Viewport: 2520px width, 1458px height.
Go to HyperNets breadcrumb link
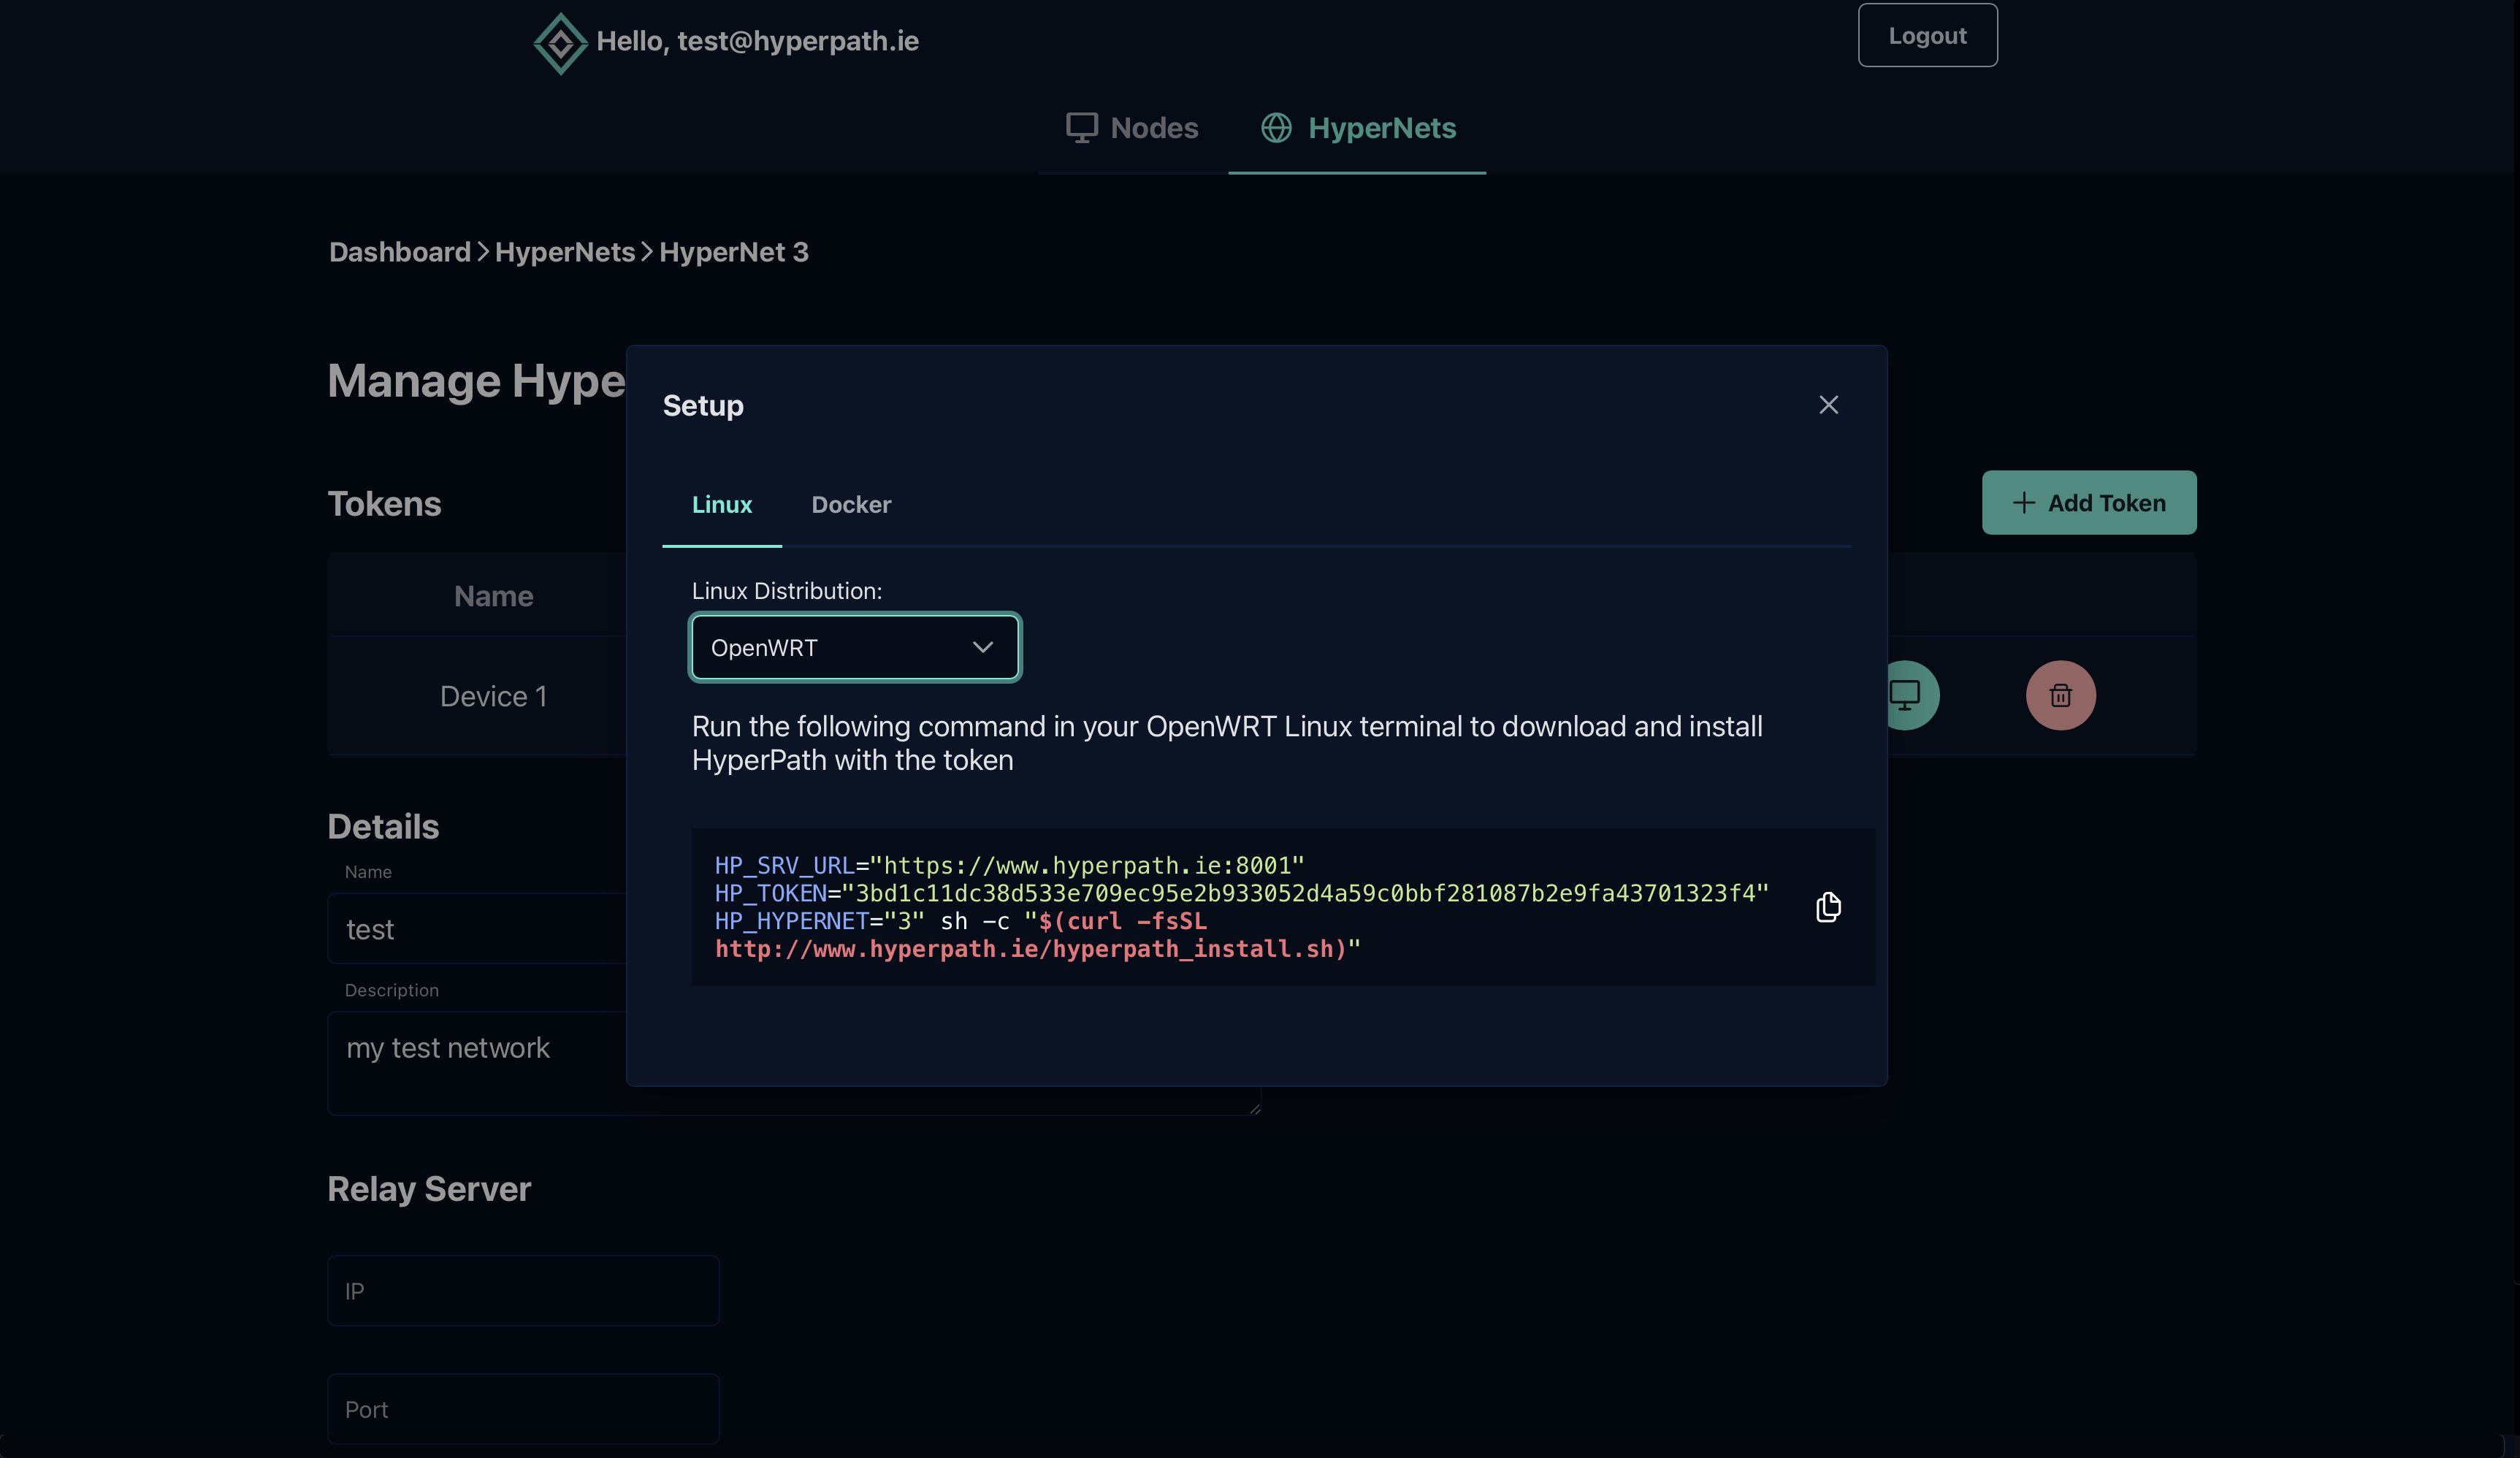click(x=565, y=252)
